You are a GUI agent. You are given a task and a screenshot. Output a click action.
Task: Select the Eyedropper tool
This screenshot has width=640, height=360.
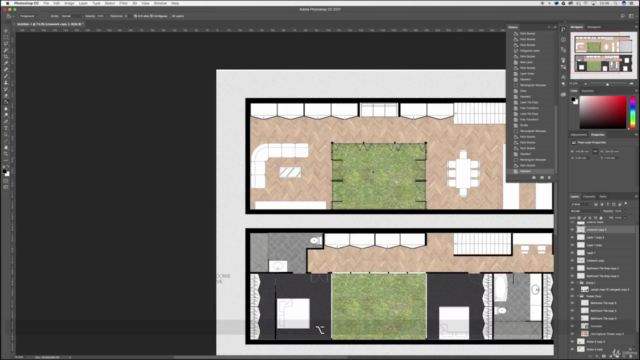(6, 63)
